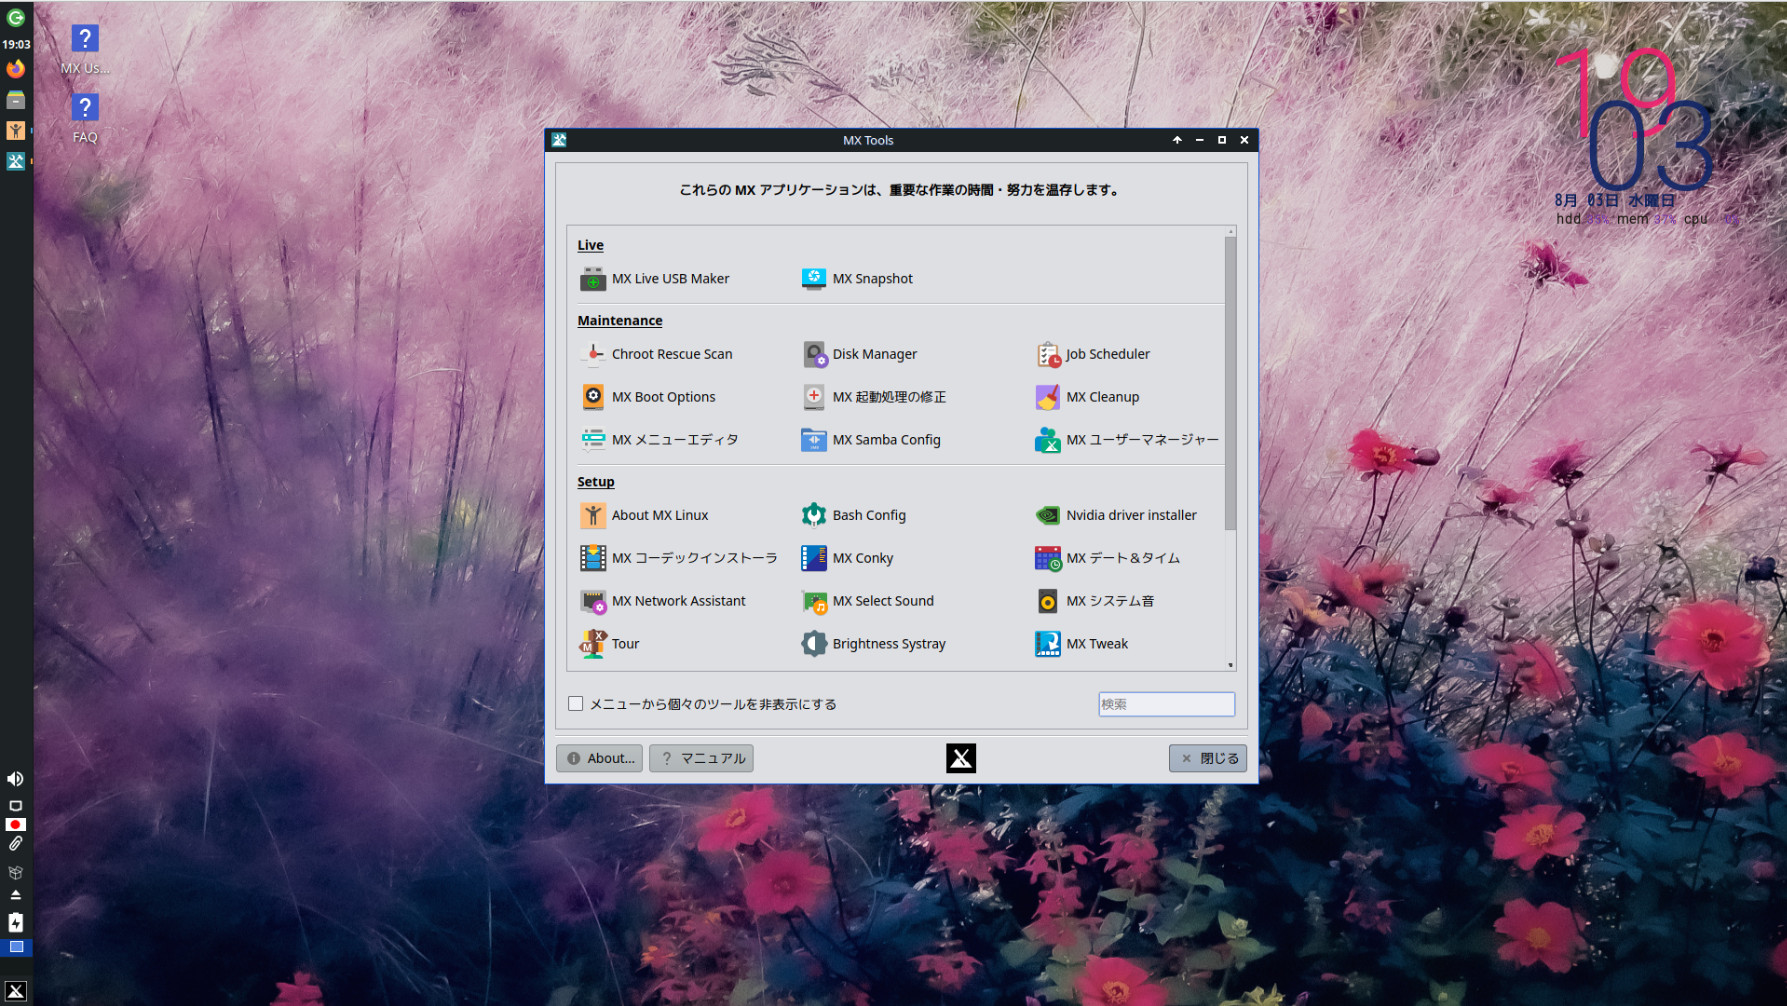Click the clipboard manager tray icon
Viewport: 1787px width, 1006px height.
click(x=15, y=845)
